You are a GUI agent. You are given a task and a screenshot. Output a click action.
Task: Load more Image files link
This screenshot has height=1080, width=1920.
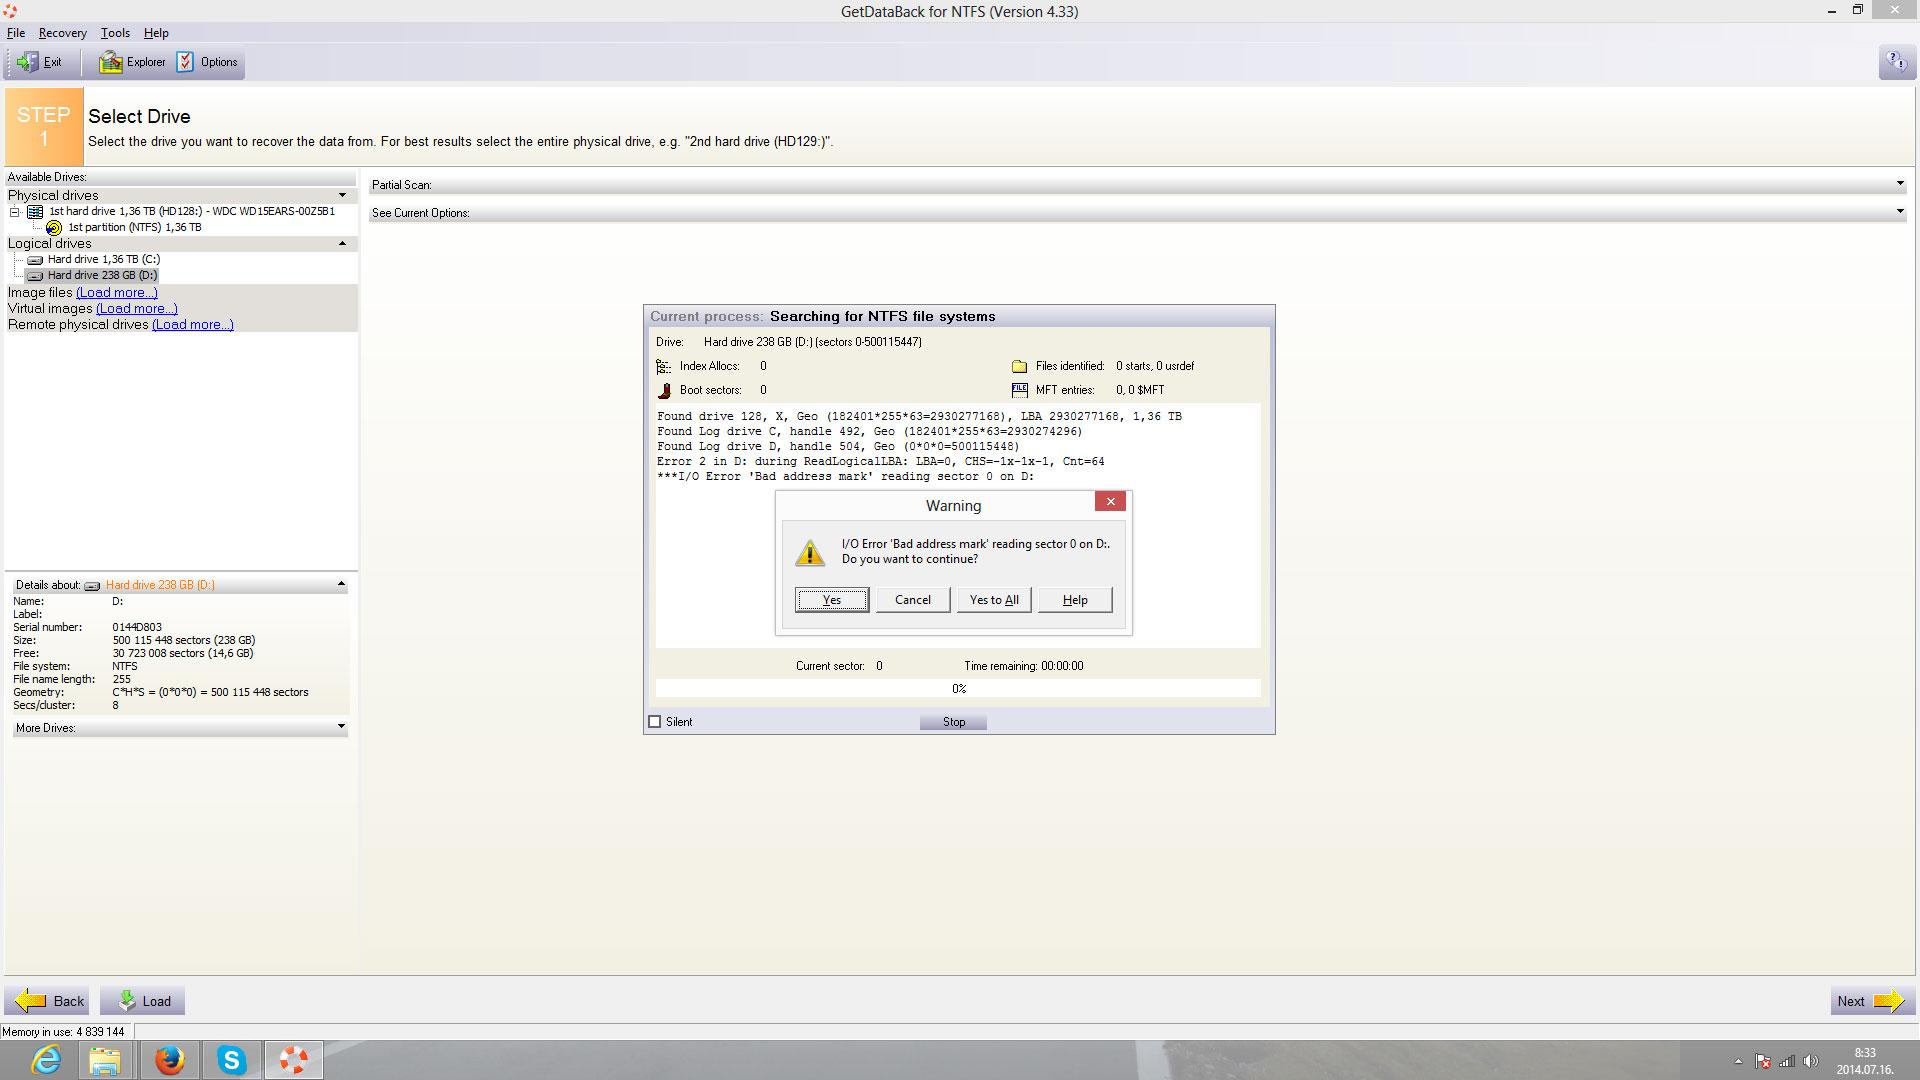point(117,292)
